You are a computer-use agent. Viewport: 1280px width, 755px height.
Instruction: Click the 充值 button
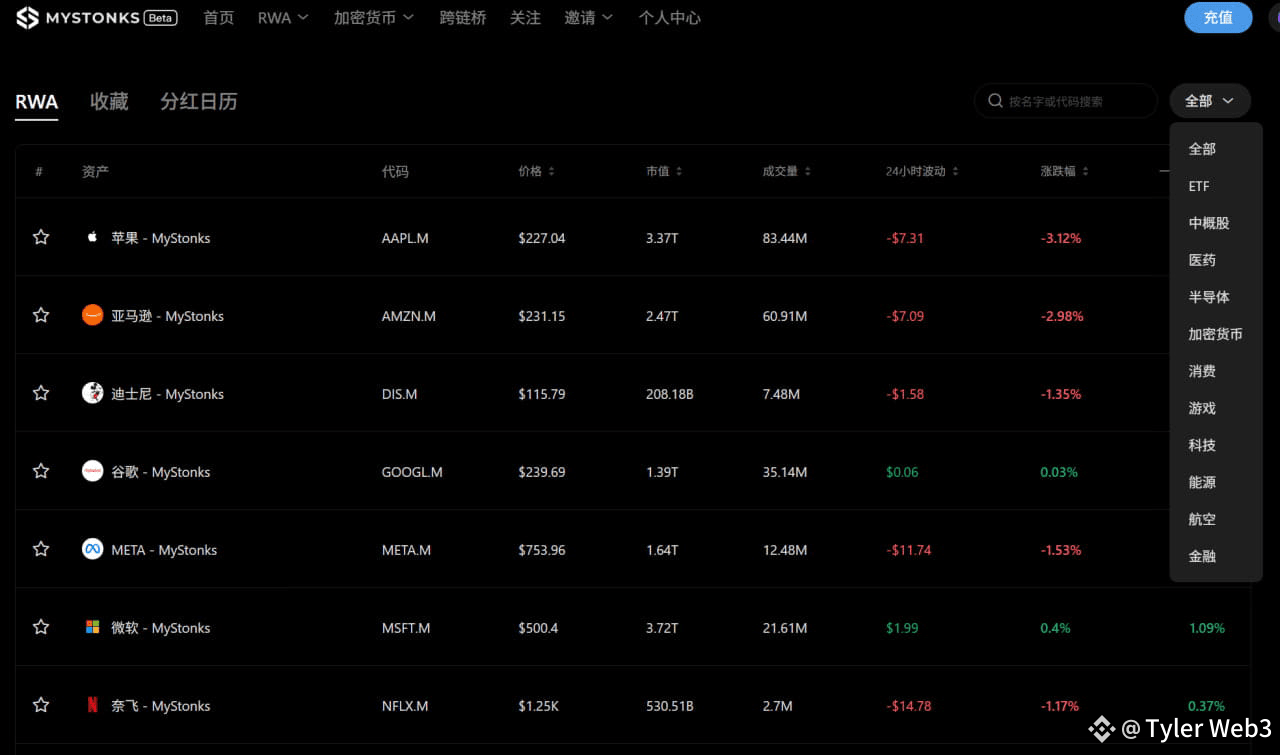coord(1218,18)
